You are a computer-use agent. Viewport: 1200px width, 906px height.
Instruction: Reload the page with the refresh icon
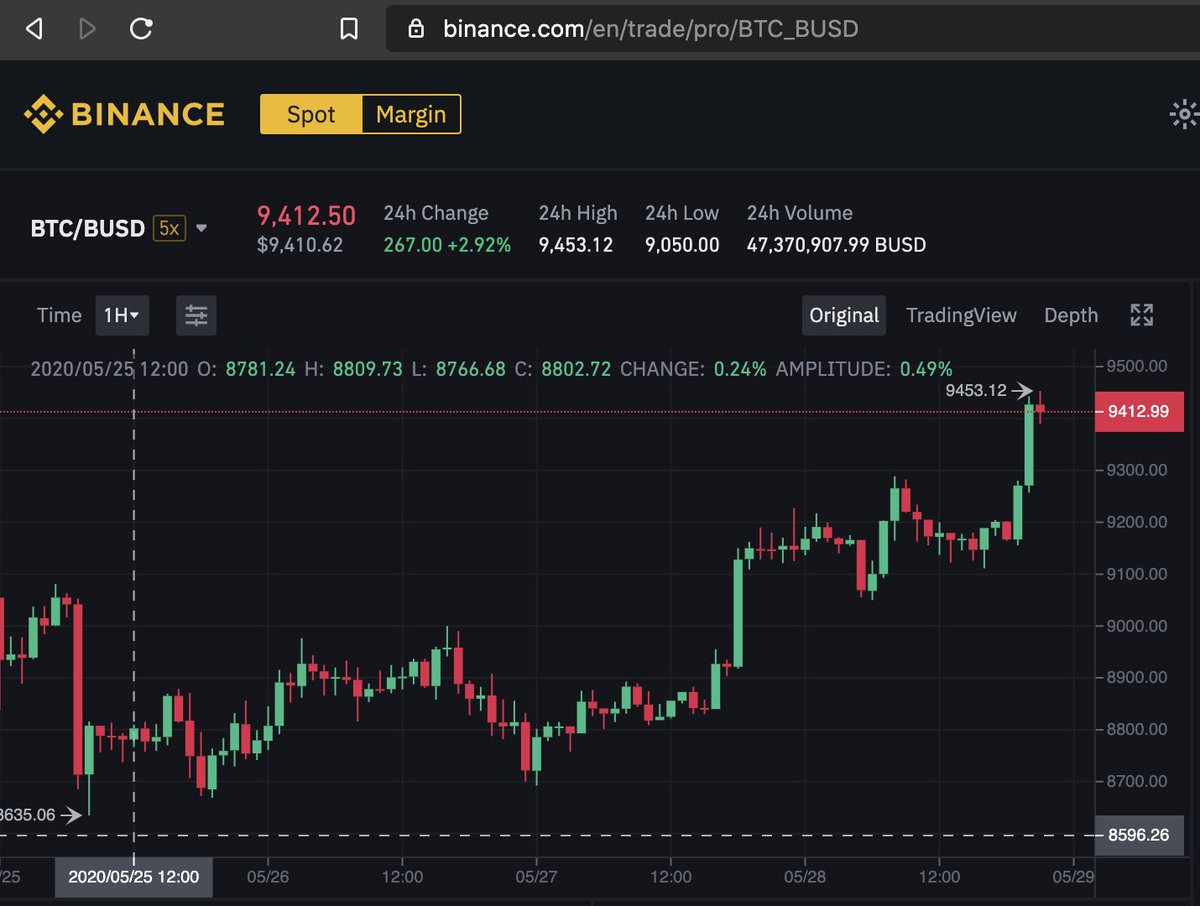tap(142, 29)
